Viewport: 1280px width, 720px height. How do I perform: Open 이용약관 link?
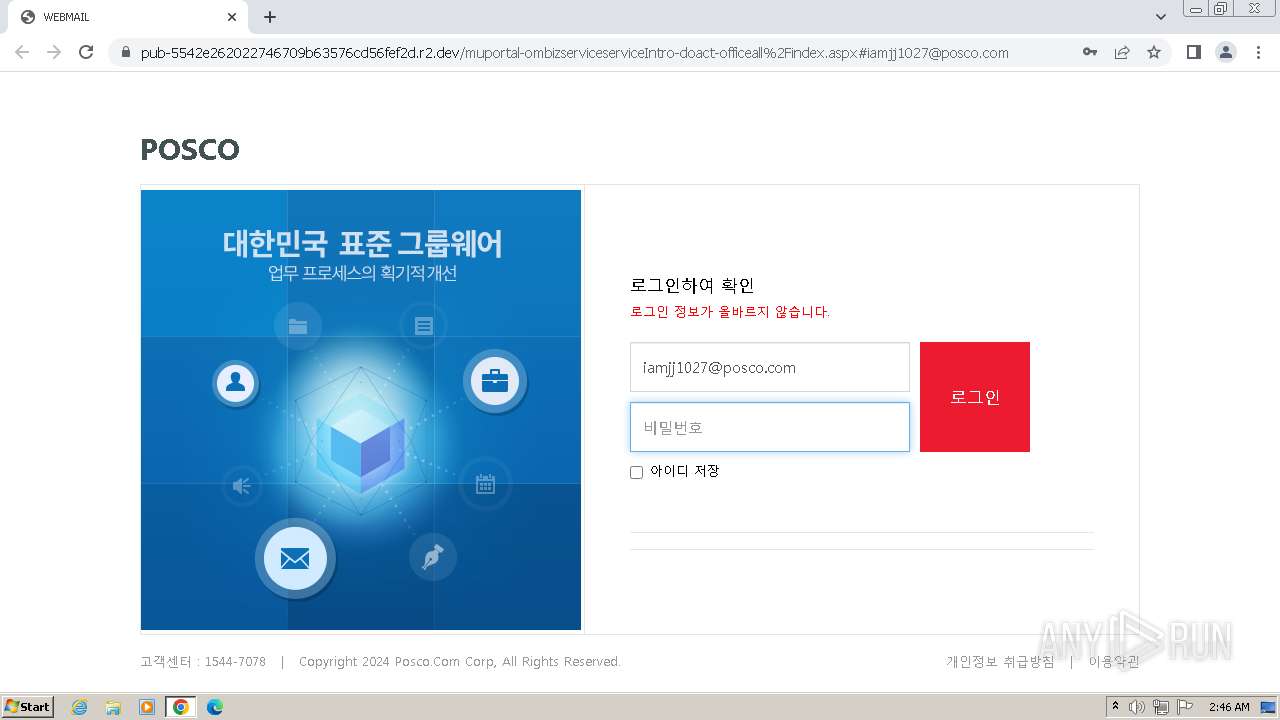(x=1114, y=662)
